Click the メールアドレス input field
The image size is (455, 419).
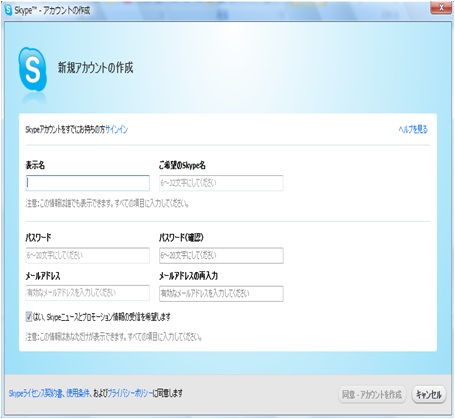[x=88, y=293]
